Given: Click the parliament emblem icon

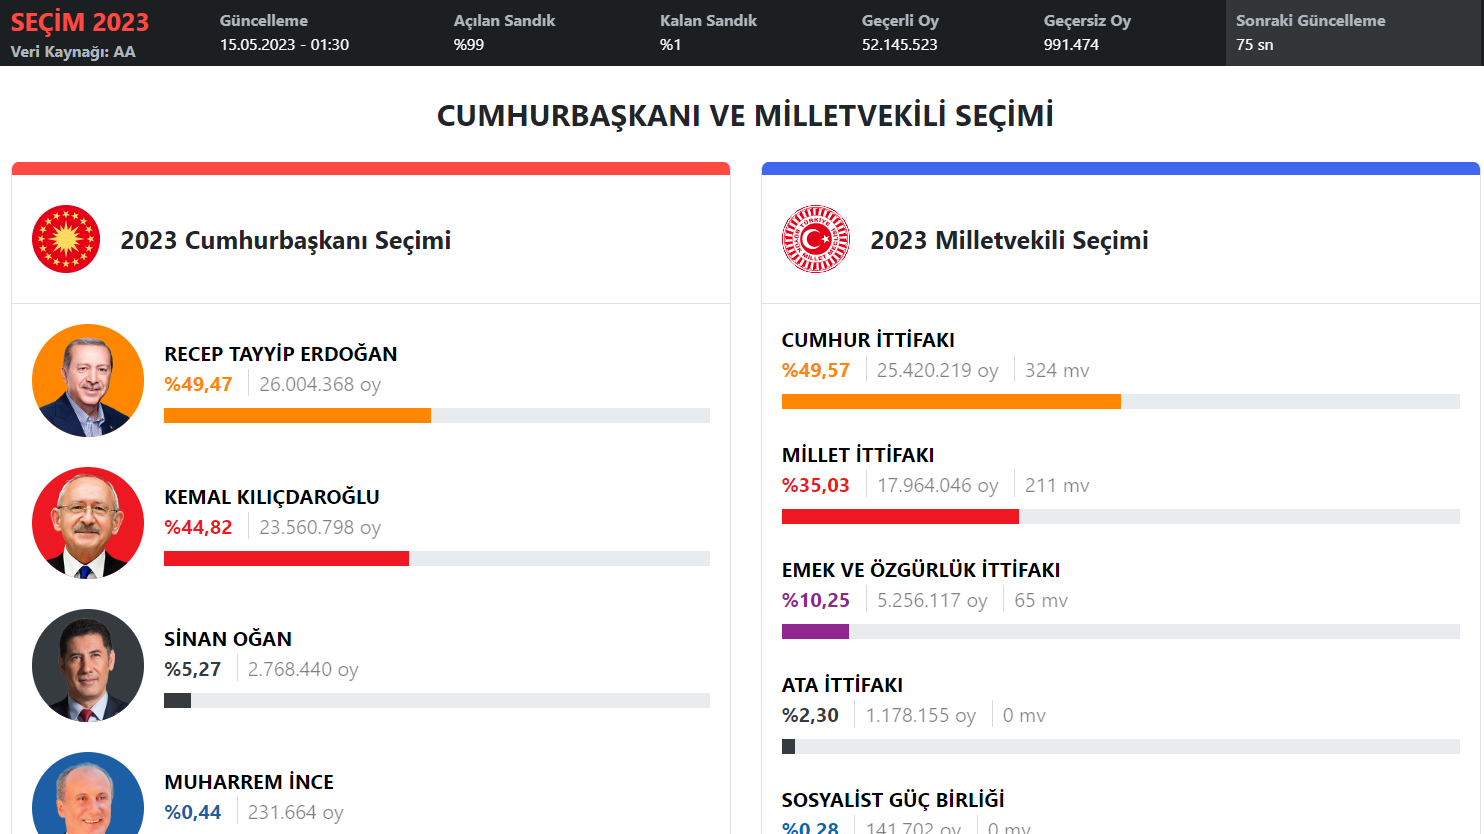Looking at the screenshot, I should (x=816, y=239).
